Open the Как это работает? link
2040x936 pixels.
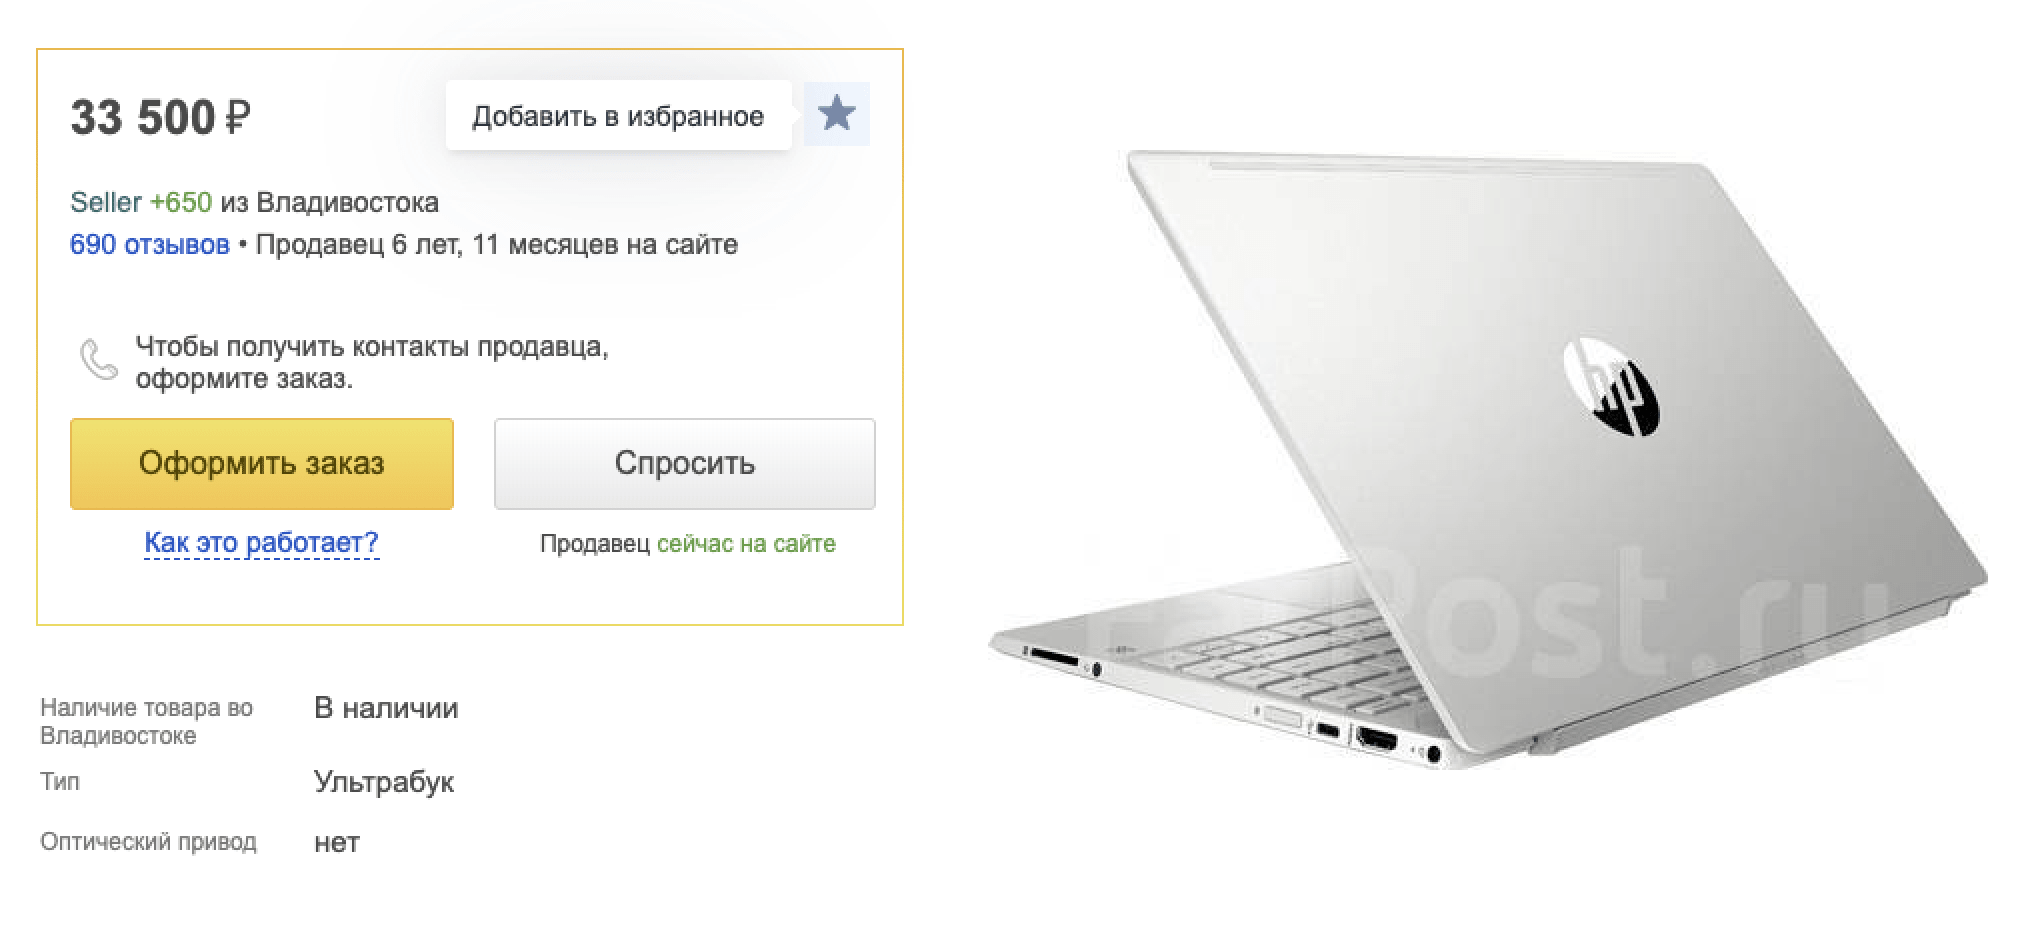262,543
